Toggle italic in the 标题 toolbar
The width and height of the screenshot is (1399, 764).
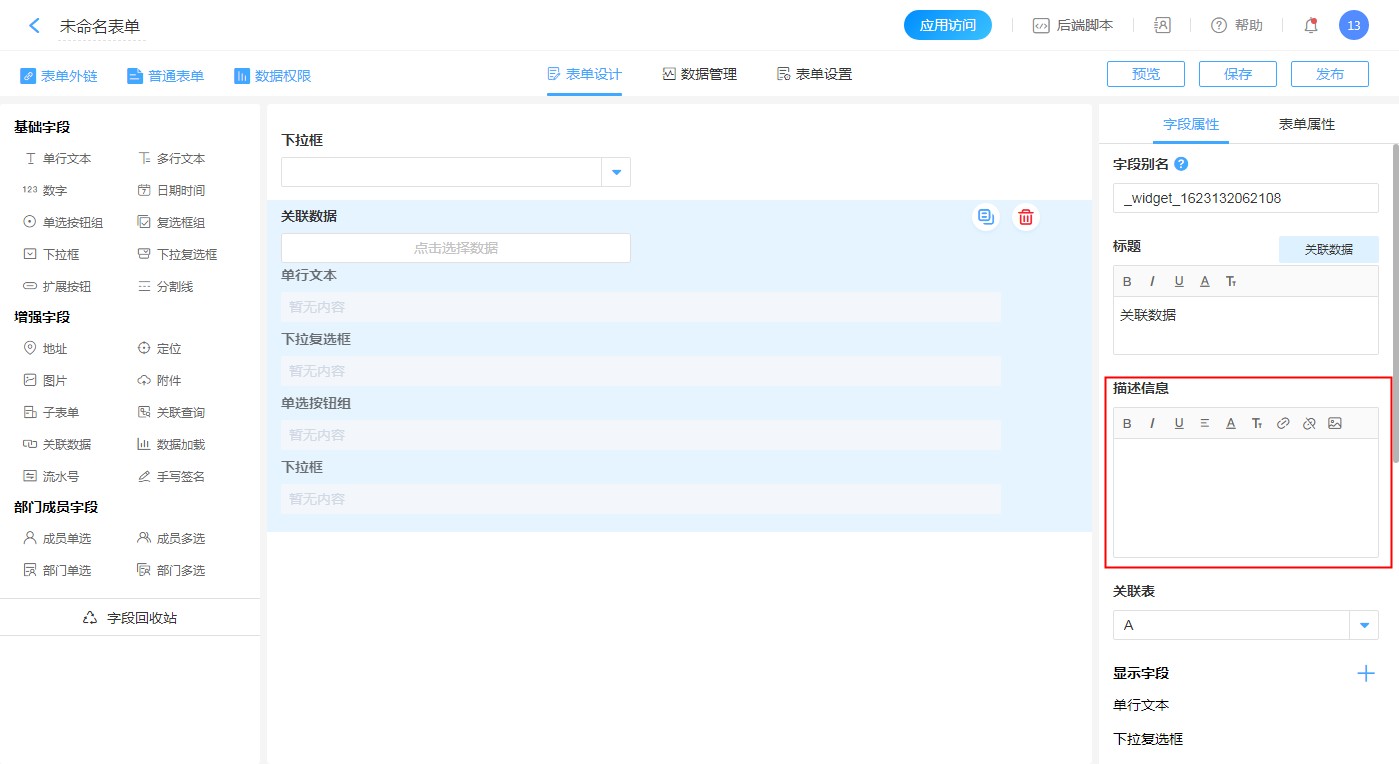1152,282
